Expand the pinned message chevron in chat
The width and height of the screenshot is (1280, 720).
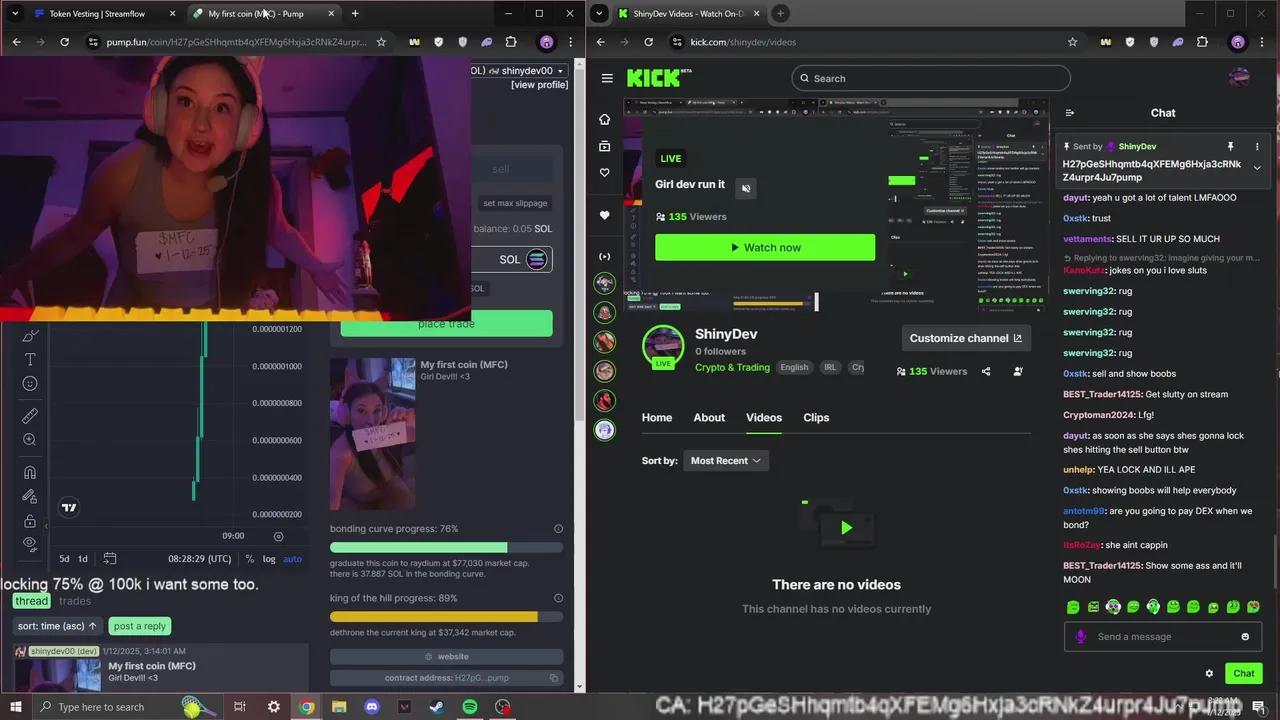1257,168
